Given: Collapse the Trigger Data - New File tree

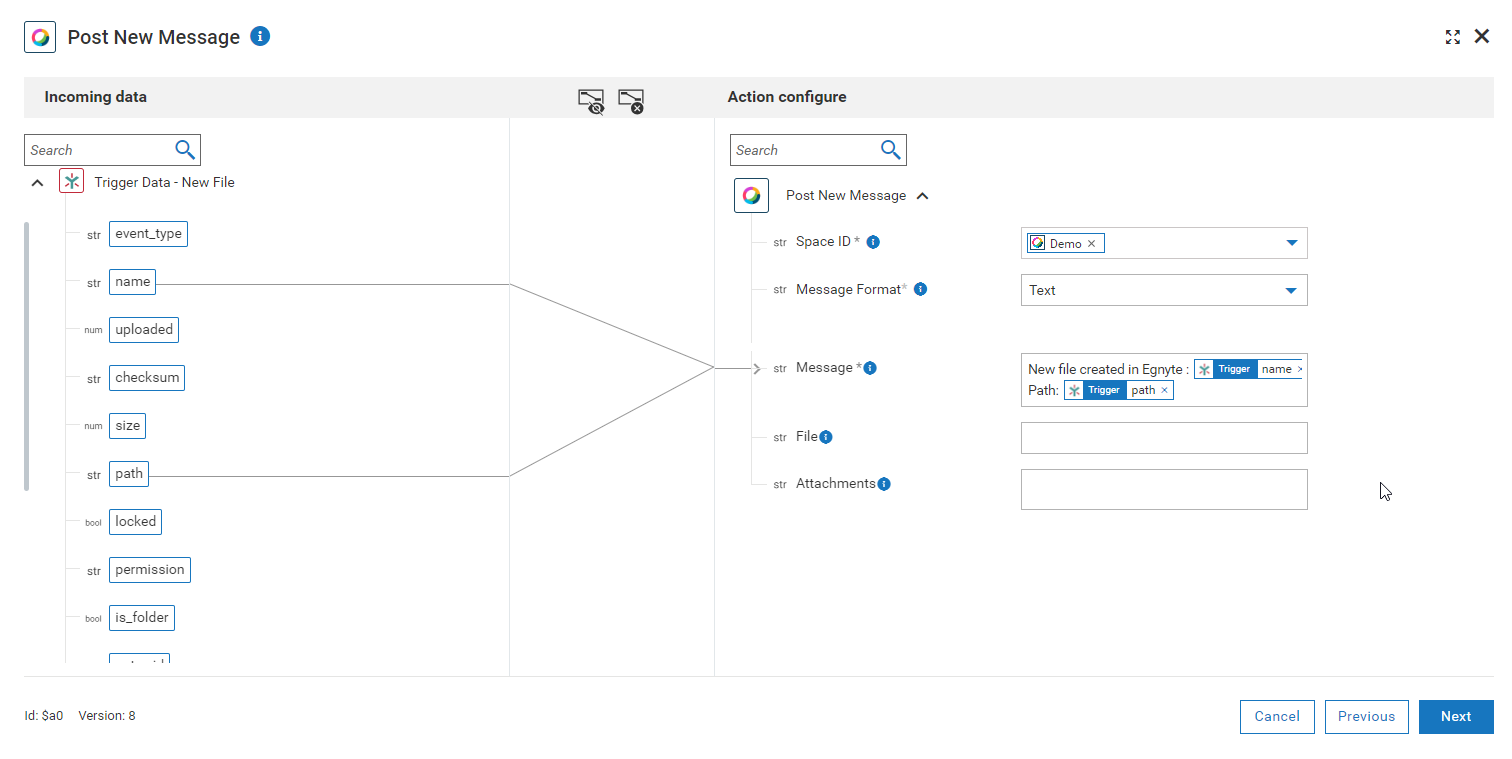Looking at the screenshot, I should tap(37, 182).
